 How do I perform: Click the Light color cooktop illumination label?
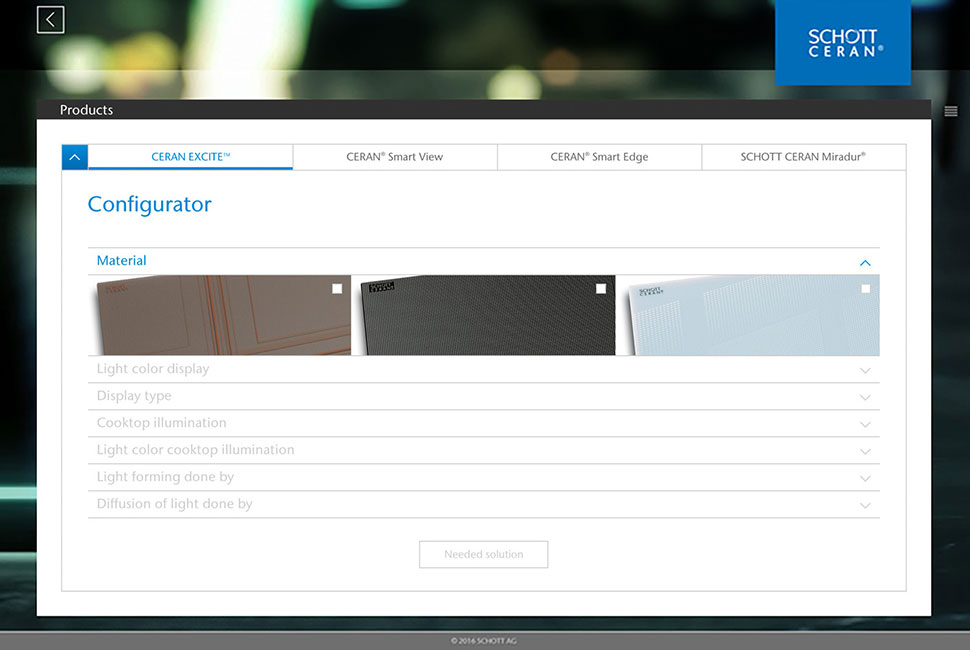tap(195, 450)
